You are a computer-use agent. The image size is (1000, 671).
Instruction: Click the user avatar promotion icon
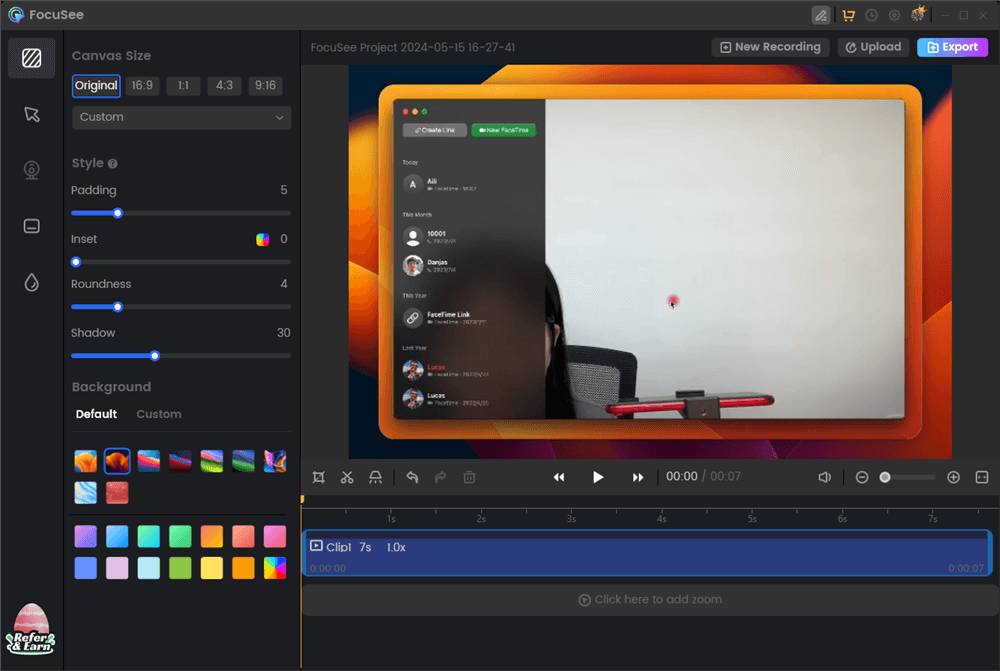918,13
